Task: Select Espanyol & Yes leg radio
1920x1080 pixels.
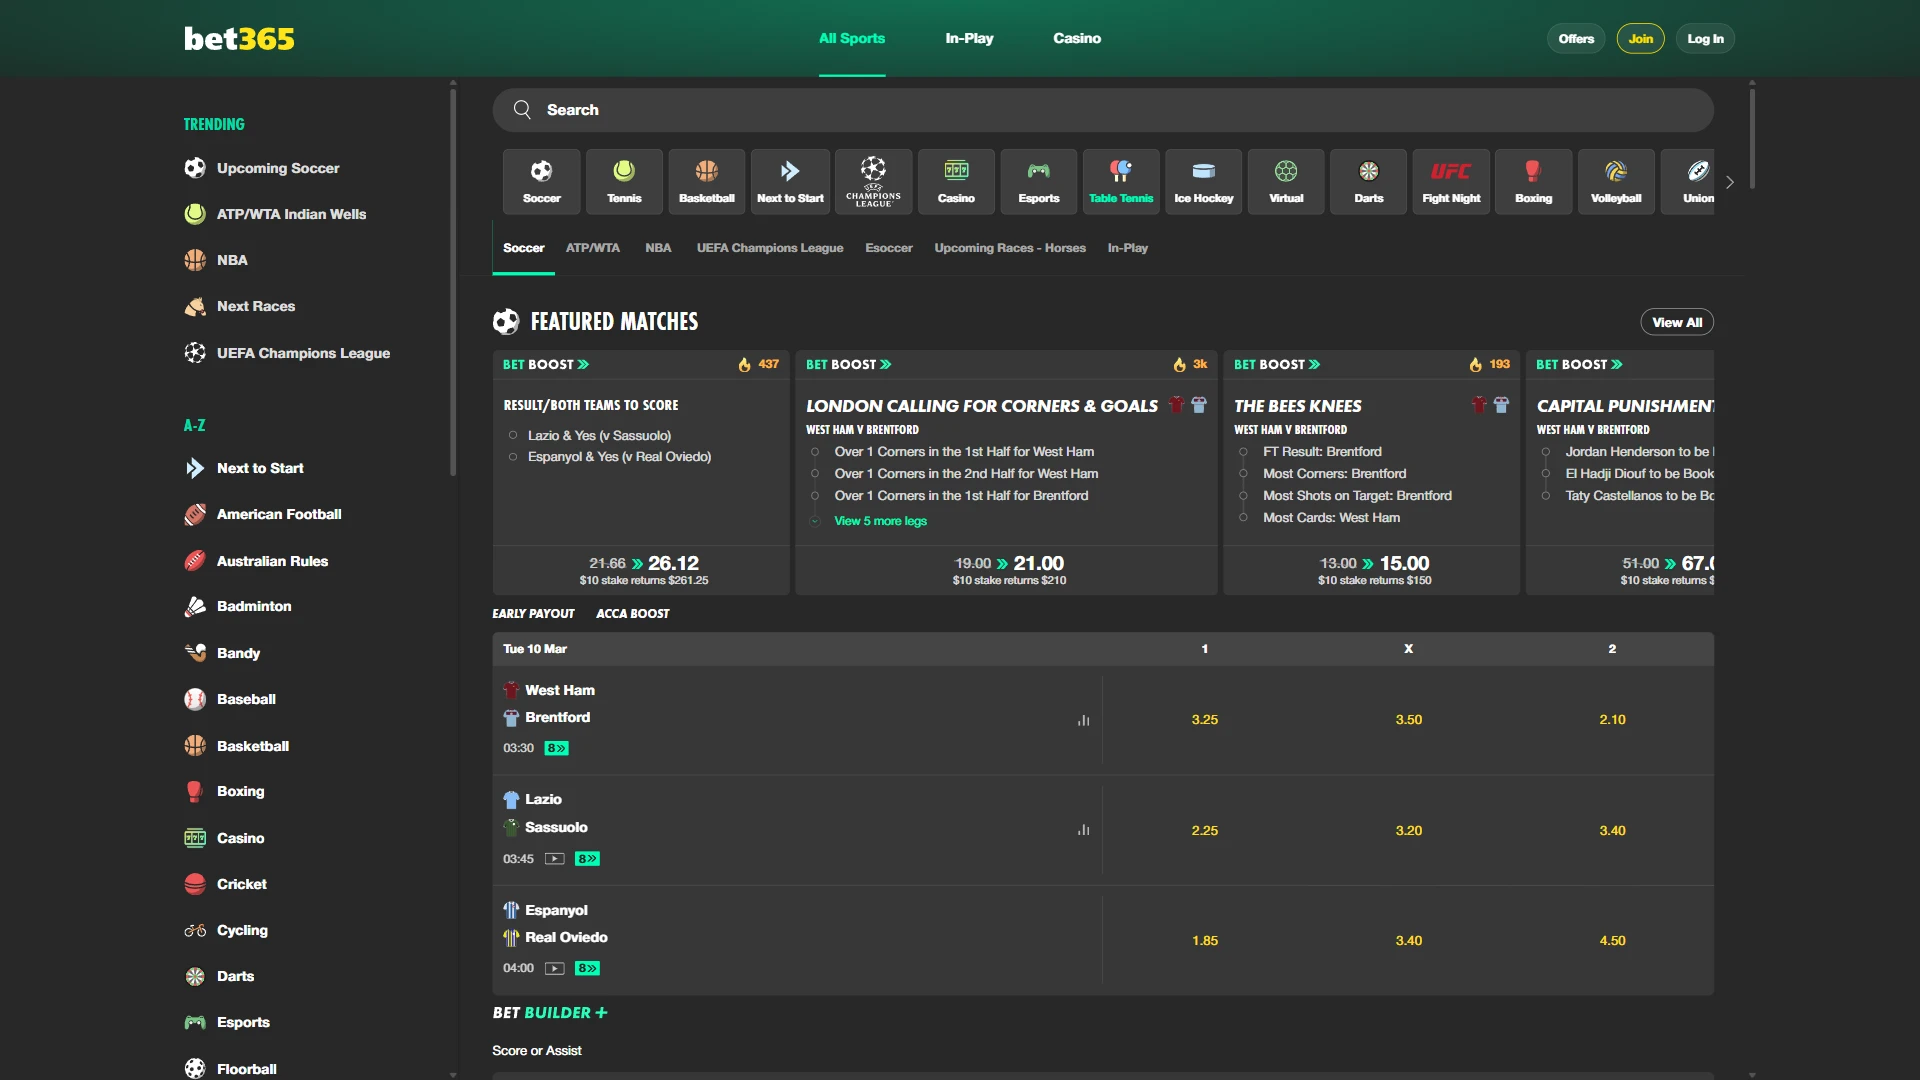Action: (513, 457)
